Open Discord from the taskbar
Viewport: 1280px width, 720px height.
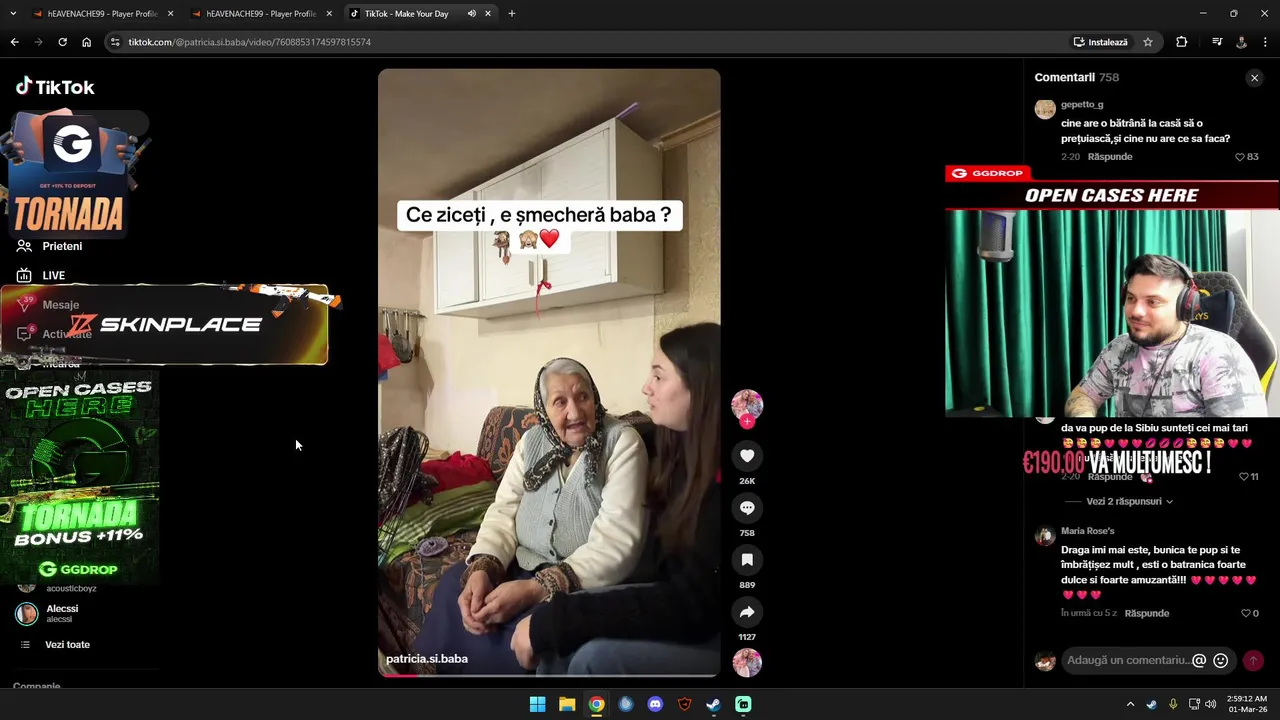[655, 704]
